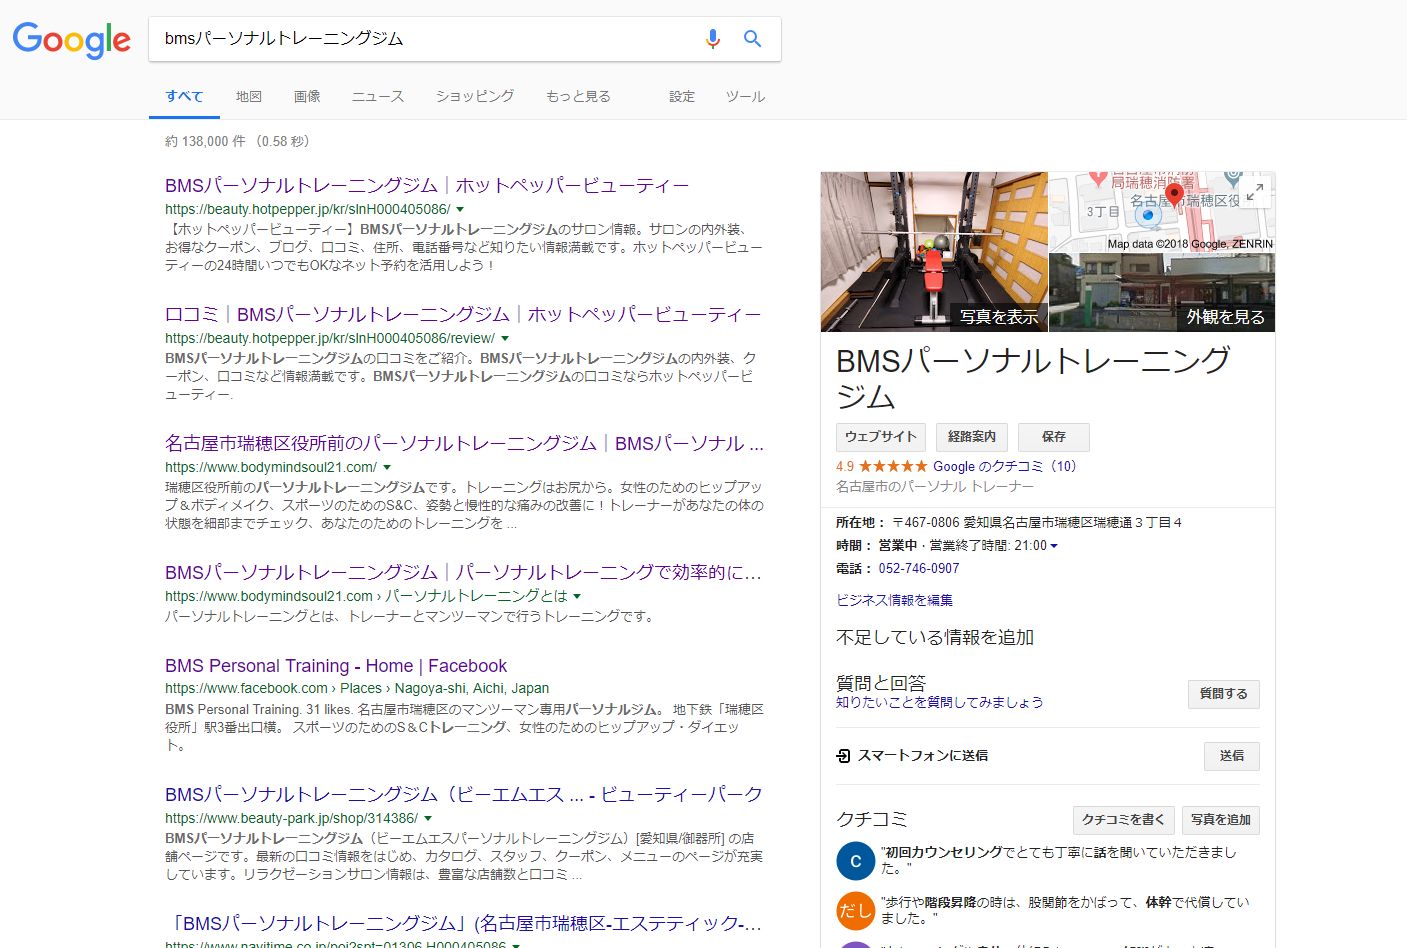Image resolution: width=1407 pixels, height=948 pixels.
Task: Click the ウェブサイト button
Action: (881, 437)
